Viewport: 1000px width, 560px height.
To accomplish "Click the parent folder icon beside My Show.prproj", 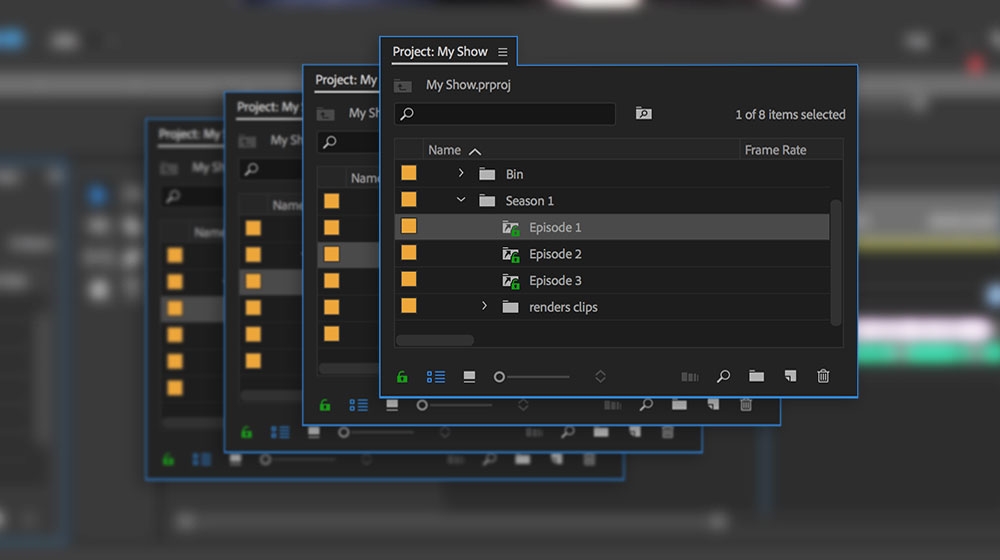I will click(x=402, y=85).
